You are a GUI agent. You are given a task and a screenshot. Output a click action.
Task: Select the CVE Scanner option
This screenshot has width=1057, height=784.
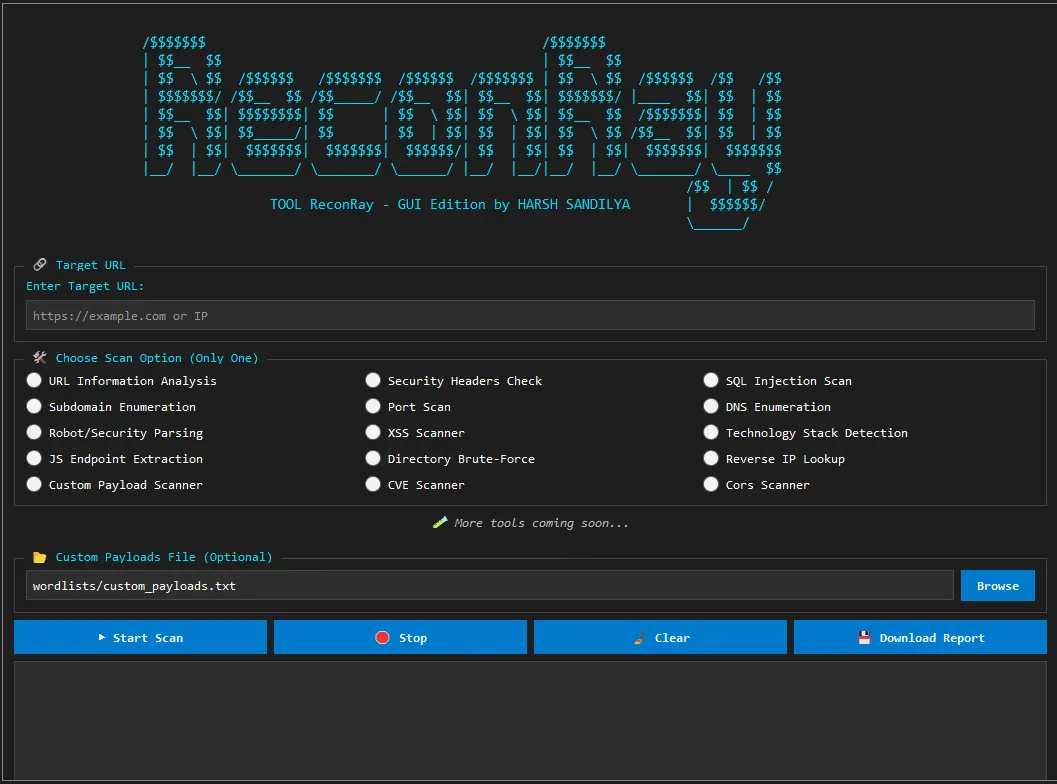point(373,485)
